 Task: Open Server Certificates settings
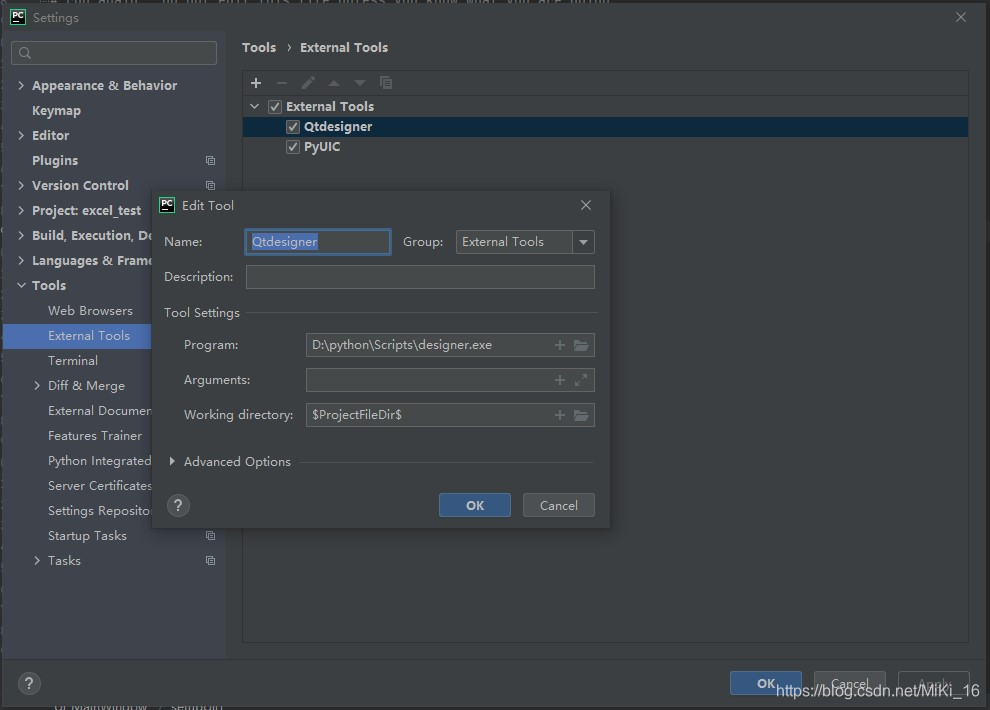99,486
